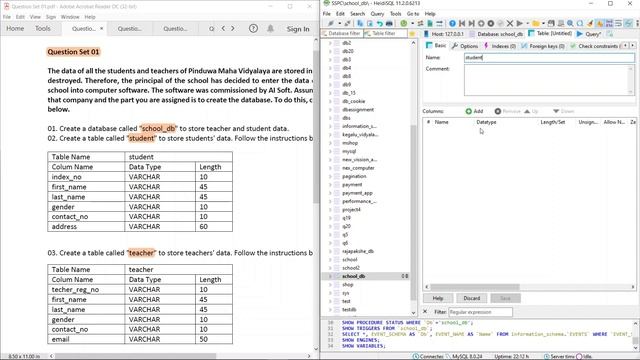Screen dimensions: 640x360
Task: Open the File menu in HeidiSQL
Action: [327, 13]
